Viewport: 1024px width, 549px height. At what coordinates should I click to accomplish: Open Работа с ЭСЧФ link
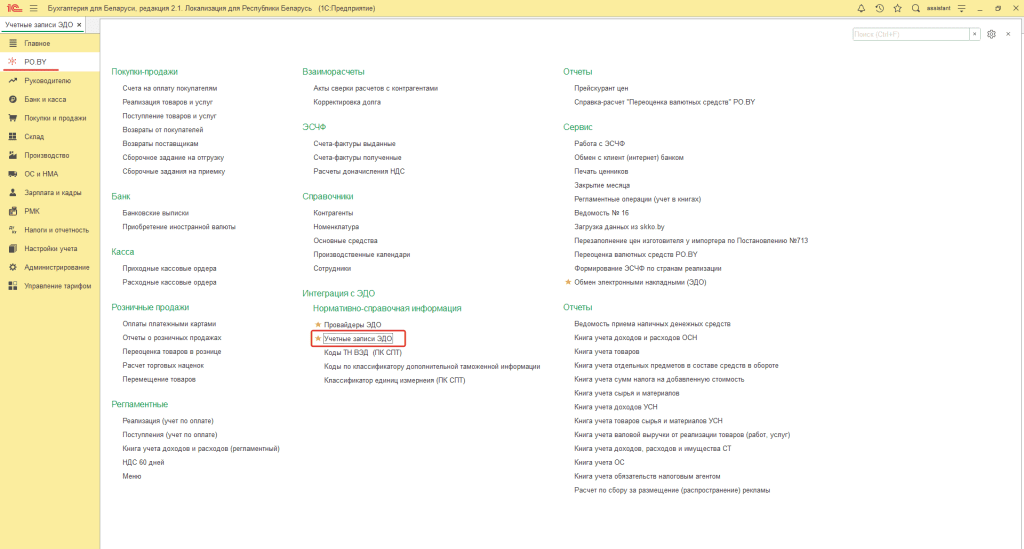pyautogui.click(x=599, y=144)
